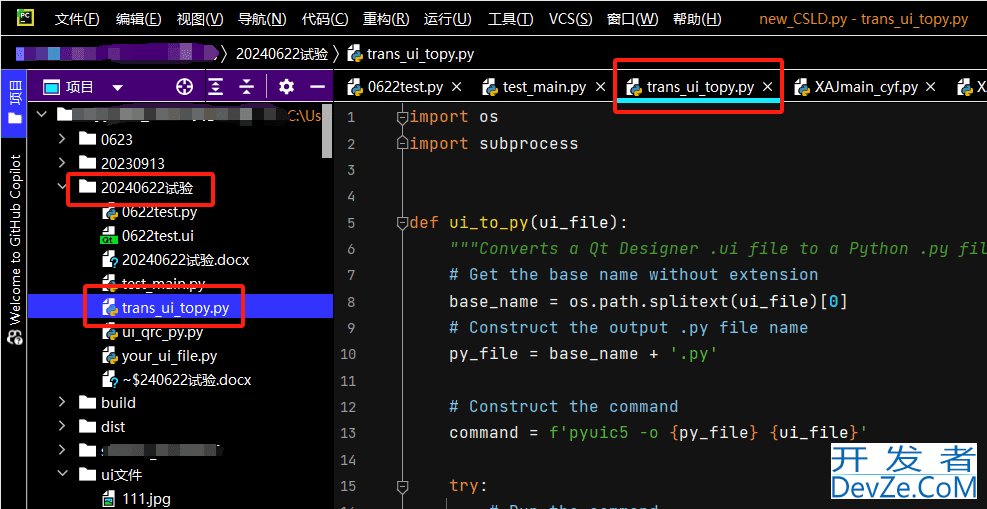987x509 pixels.
Task: Click the project tree vertical scrollbar
Action: 327,131
